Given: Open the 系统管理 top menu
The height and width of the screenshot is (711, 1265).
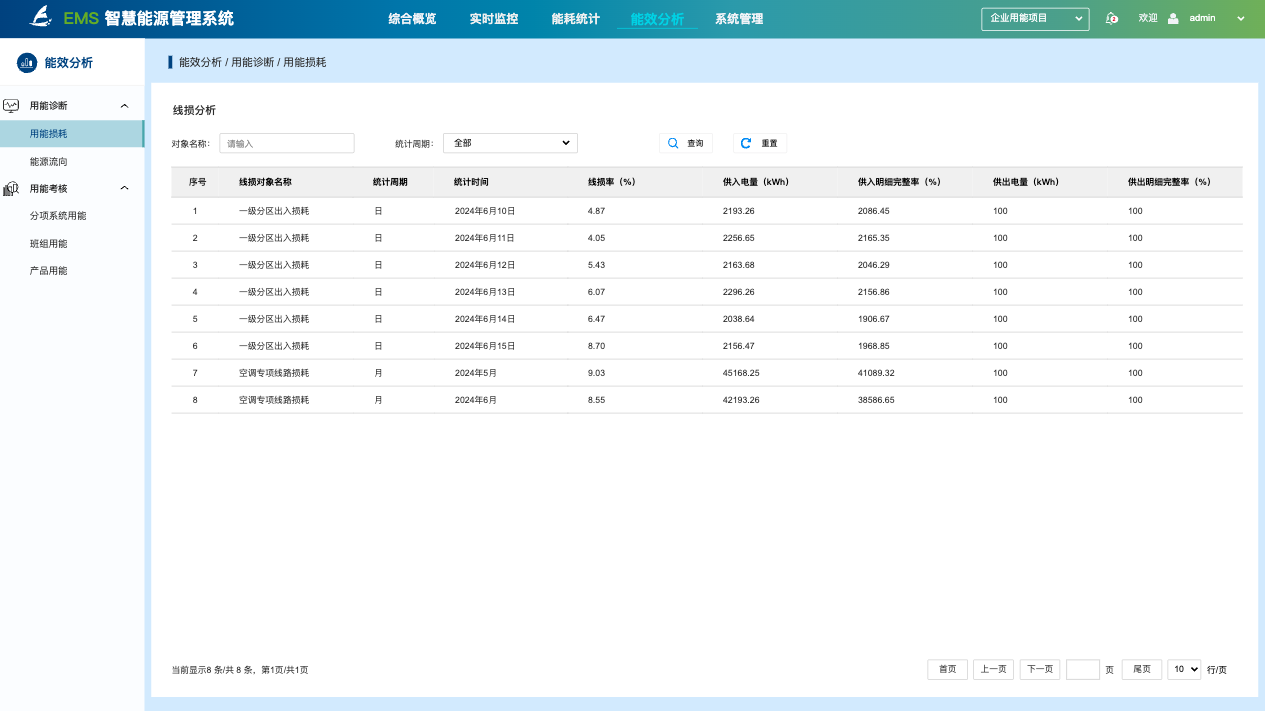Looking at the screenshot, I should click(739, 19).
